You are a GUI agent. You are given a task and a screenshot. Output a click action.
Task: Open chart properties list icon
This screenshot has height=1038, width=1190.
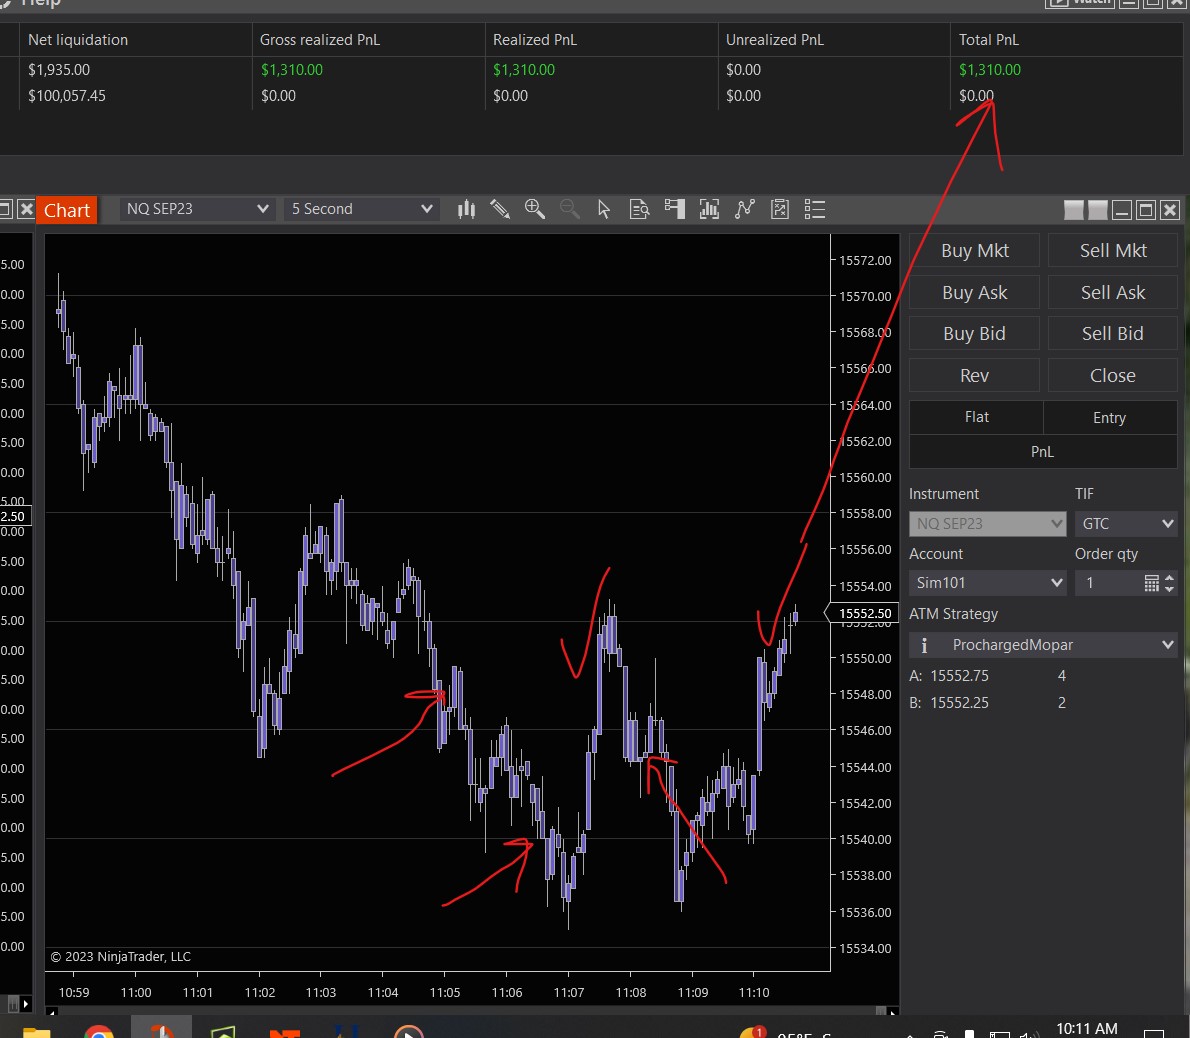coord(815,209)
